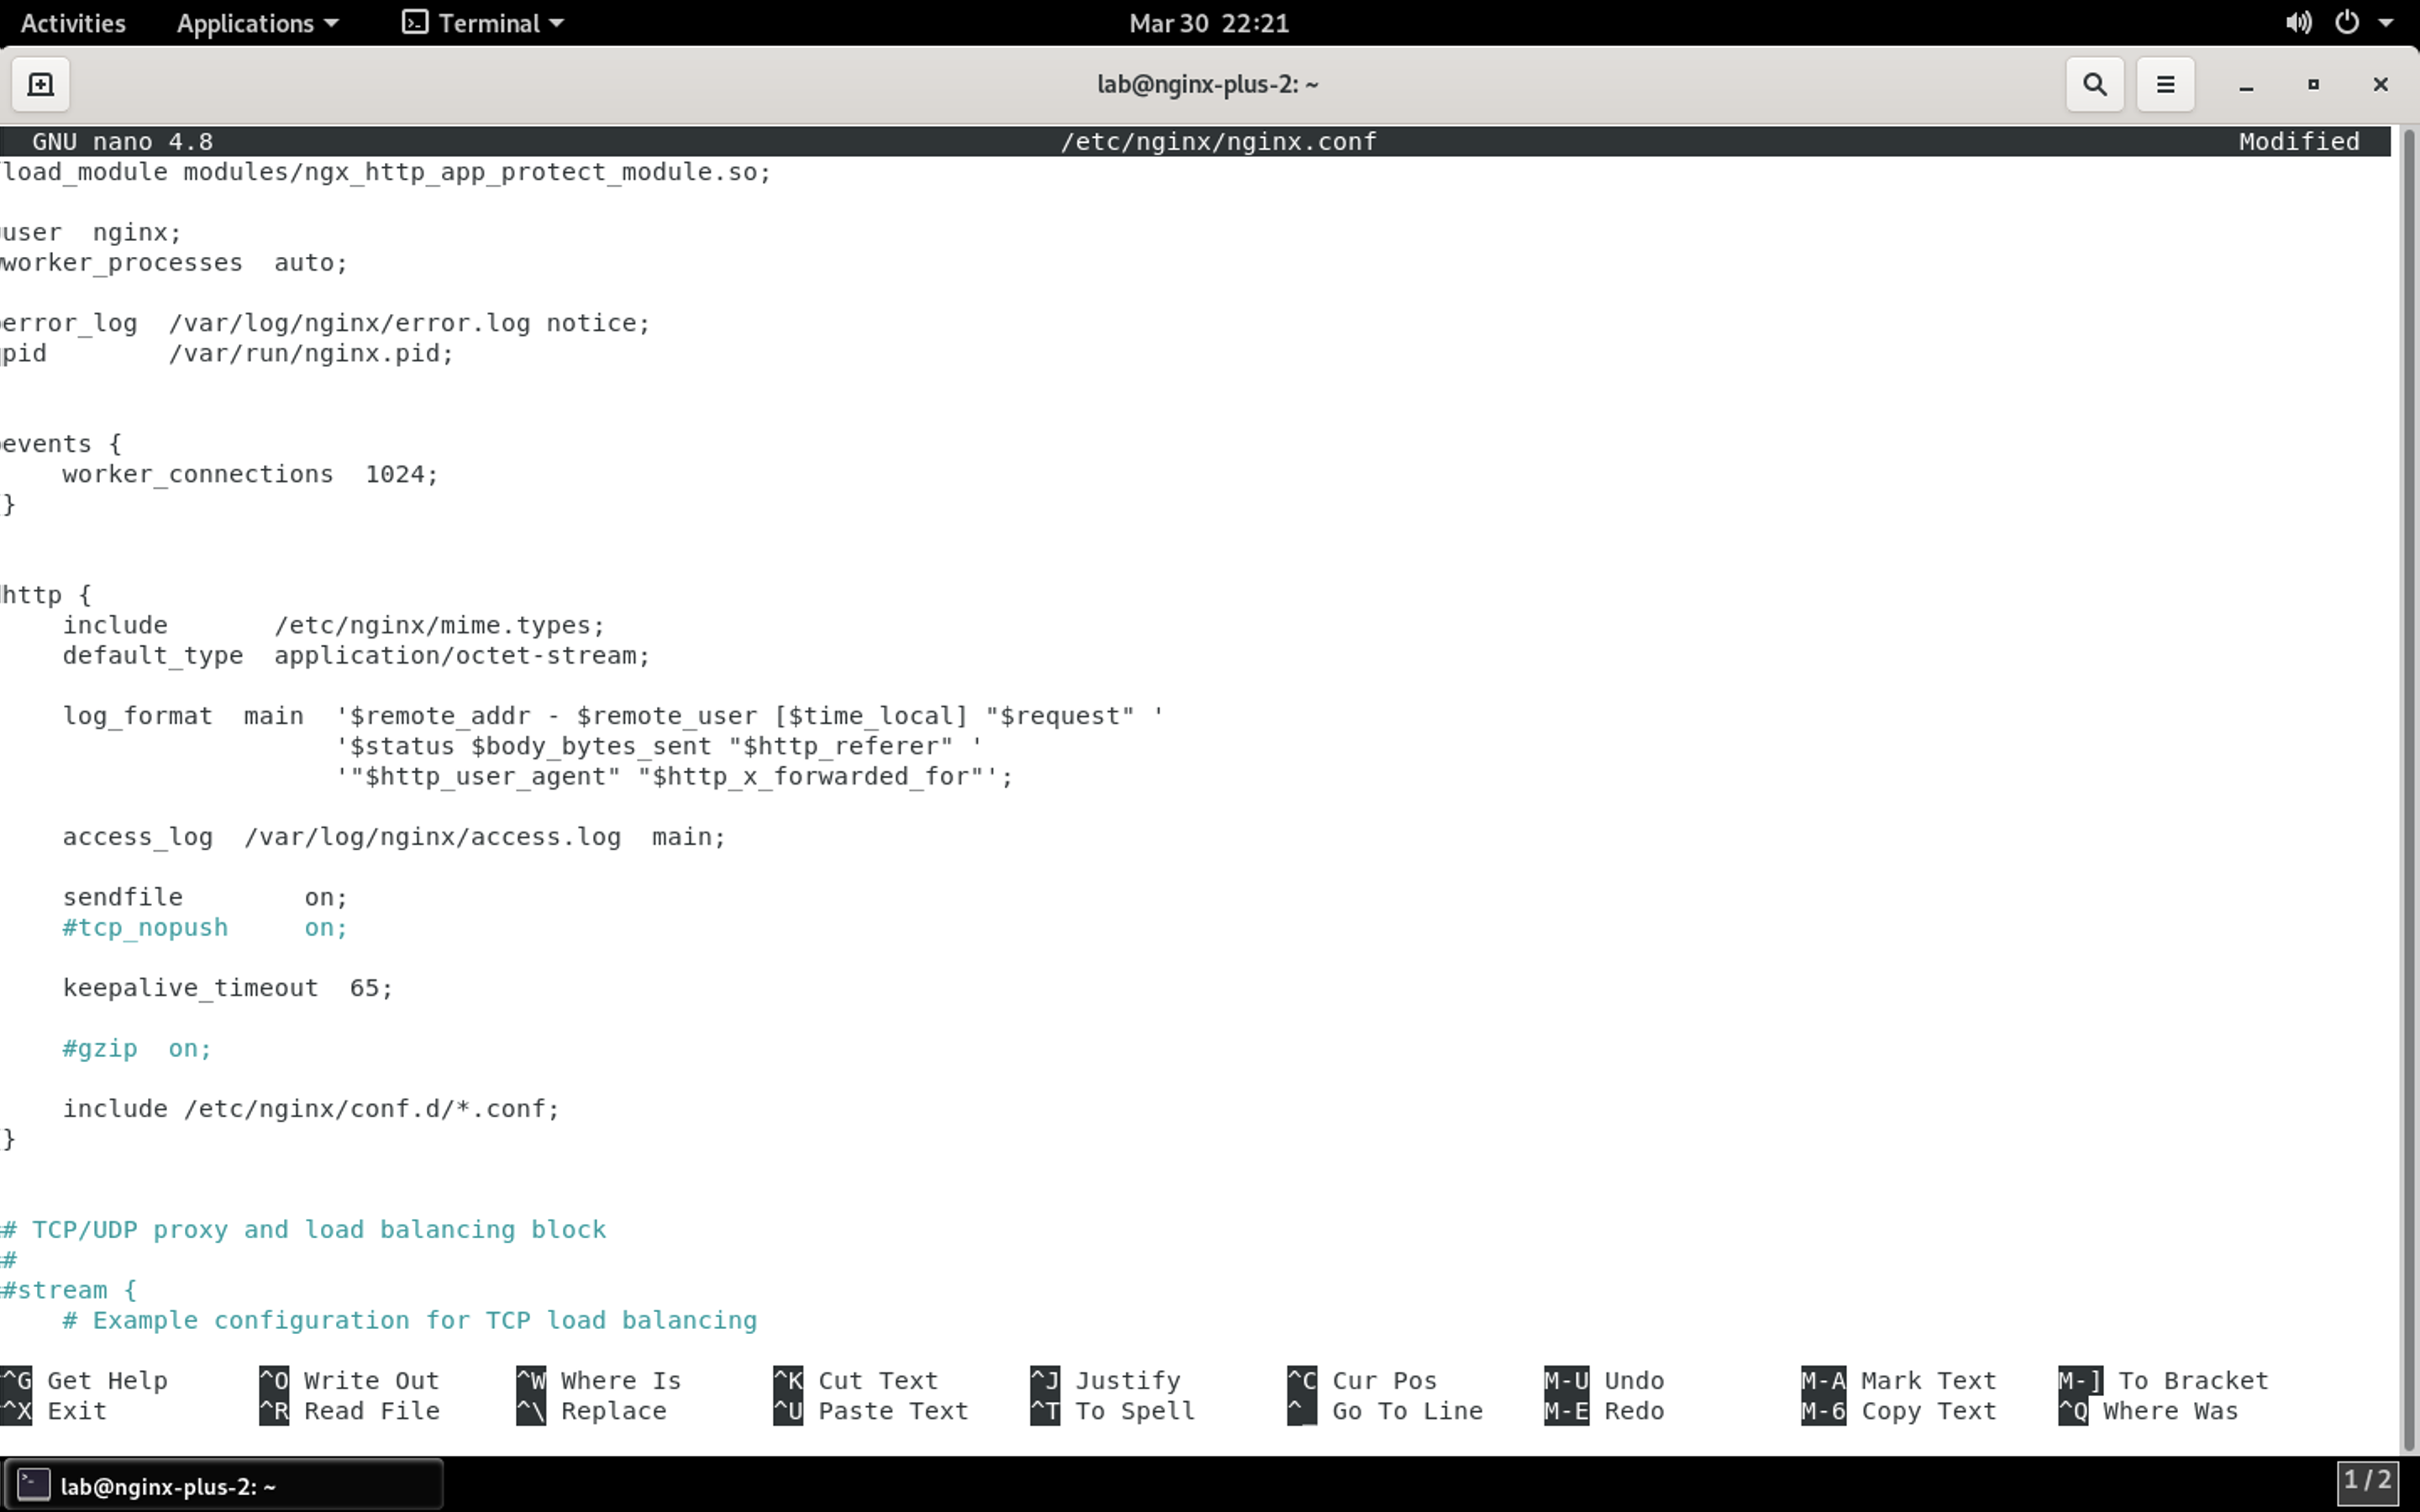Click the nano title /etc/nginx/nginx.conf
This screenshot has height=1512, width=2420.
[x=1218, y=141]
